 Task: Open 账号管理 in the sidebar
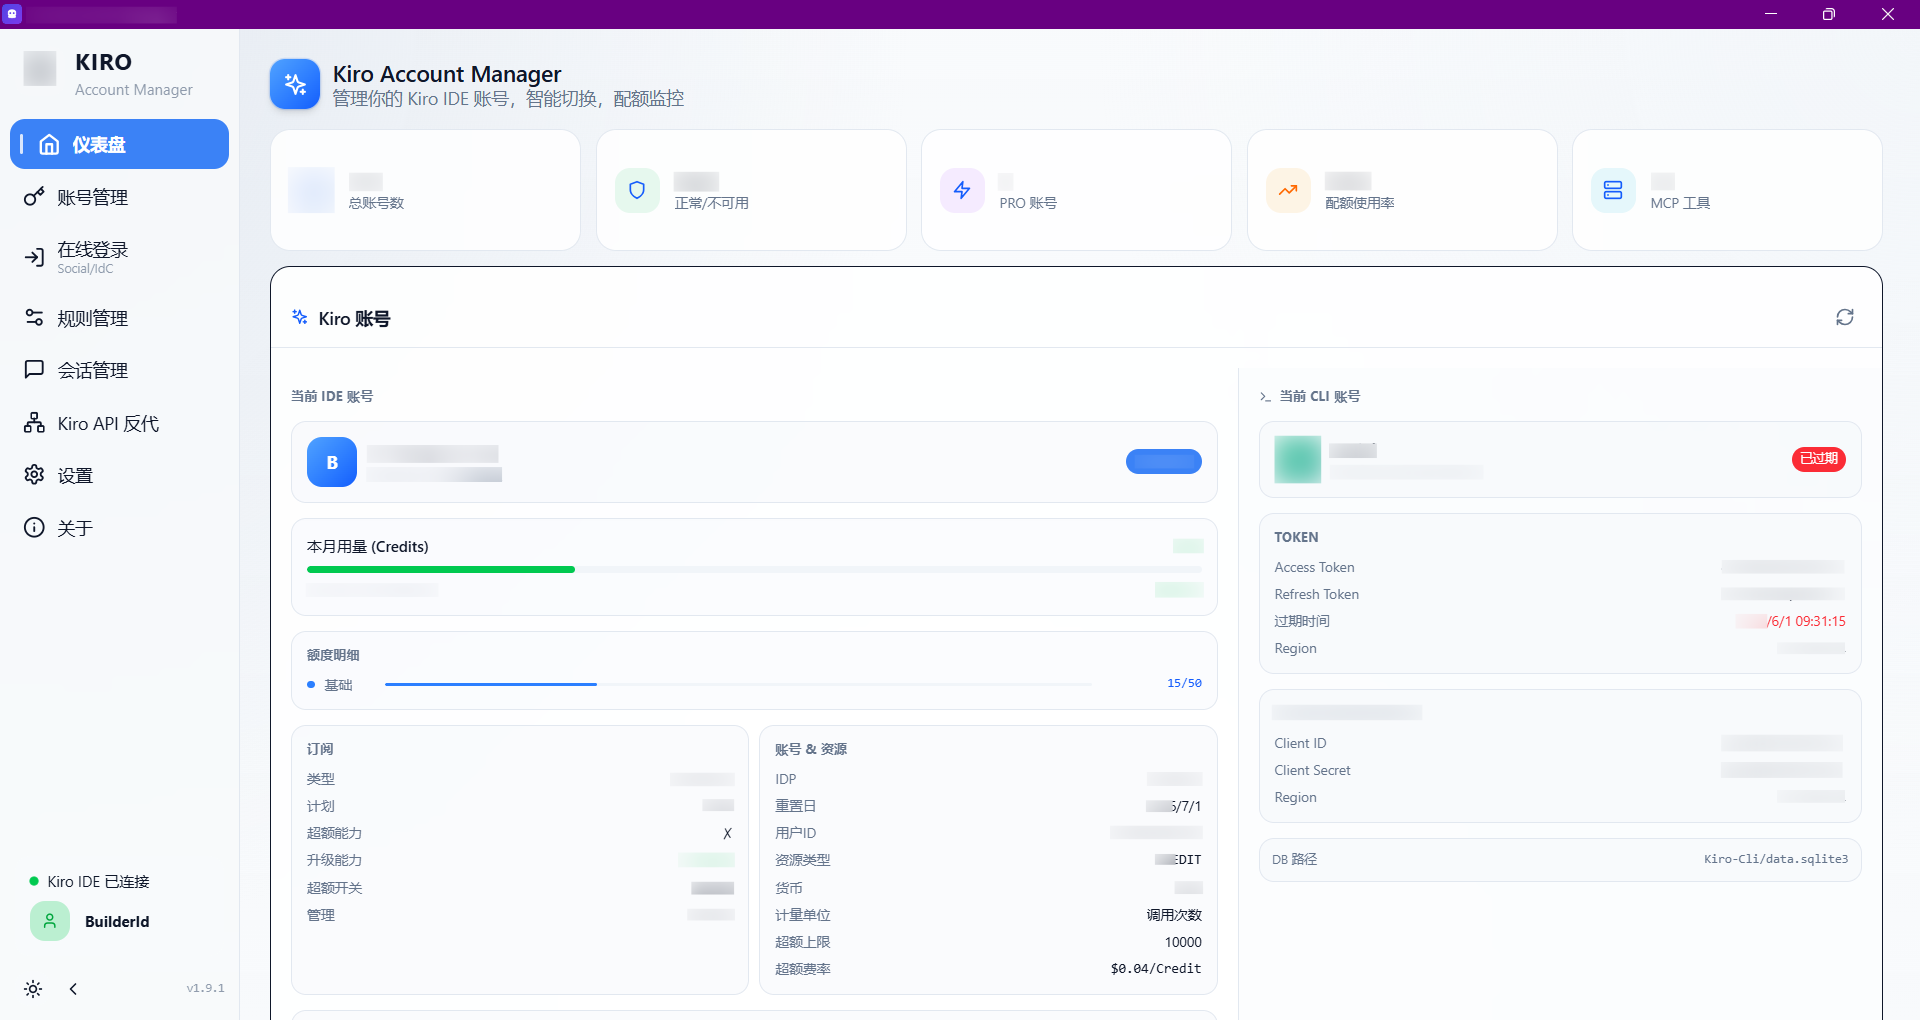click(119, 197)
